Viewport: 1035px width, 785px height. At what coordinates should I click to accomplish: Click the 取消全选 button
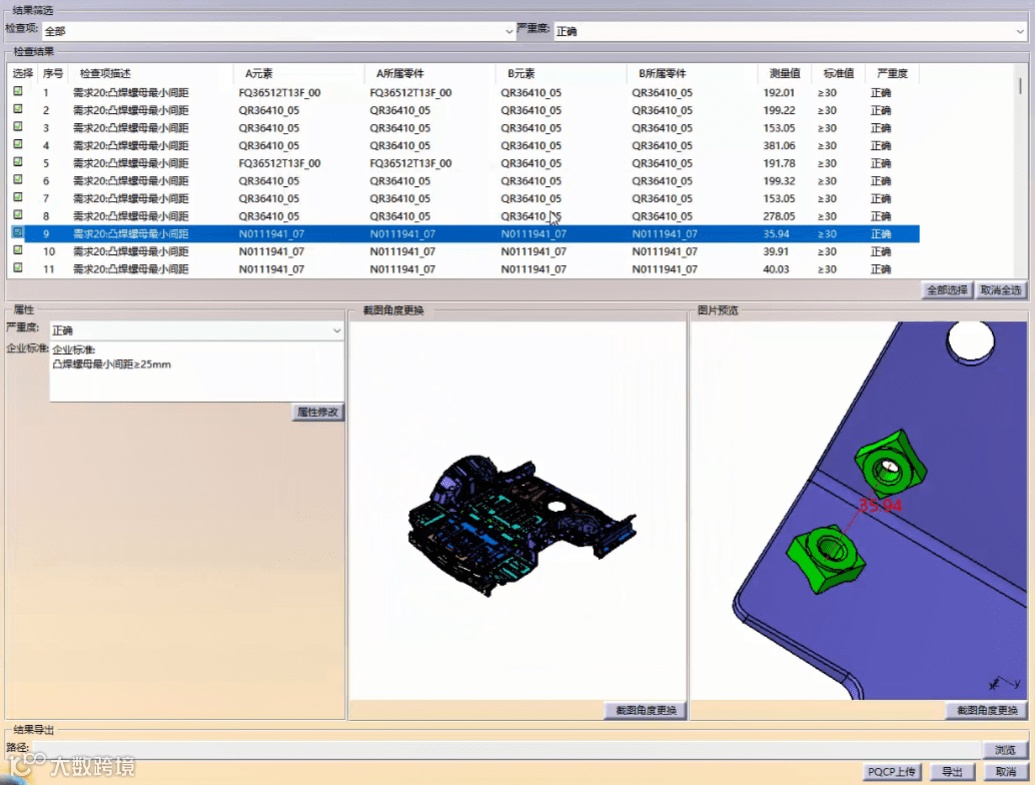(1001, 290)
